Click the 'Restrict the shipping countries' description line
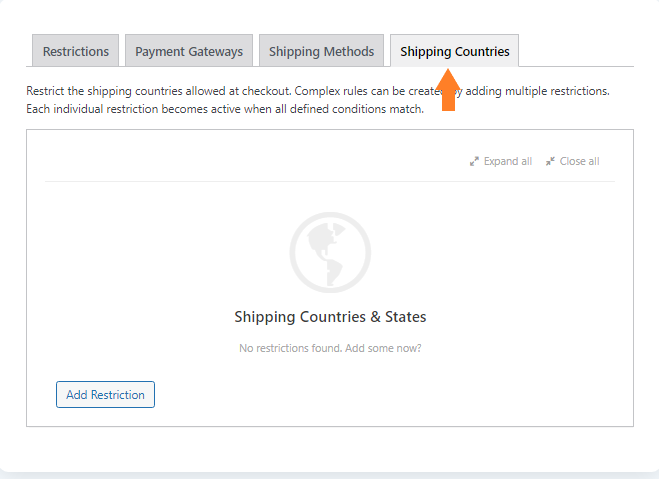This screenshot has height=479, width=659. point(318,91)
